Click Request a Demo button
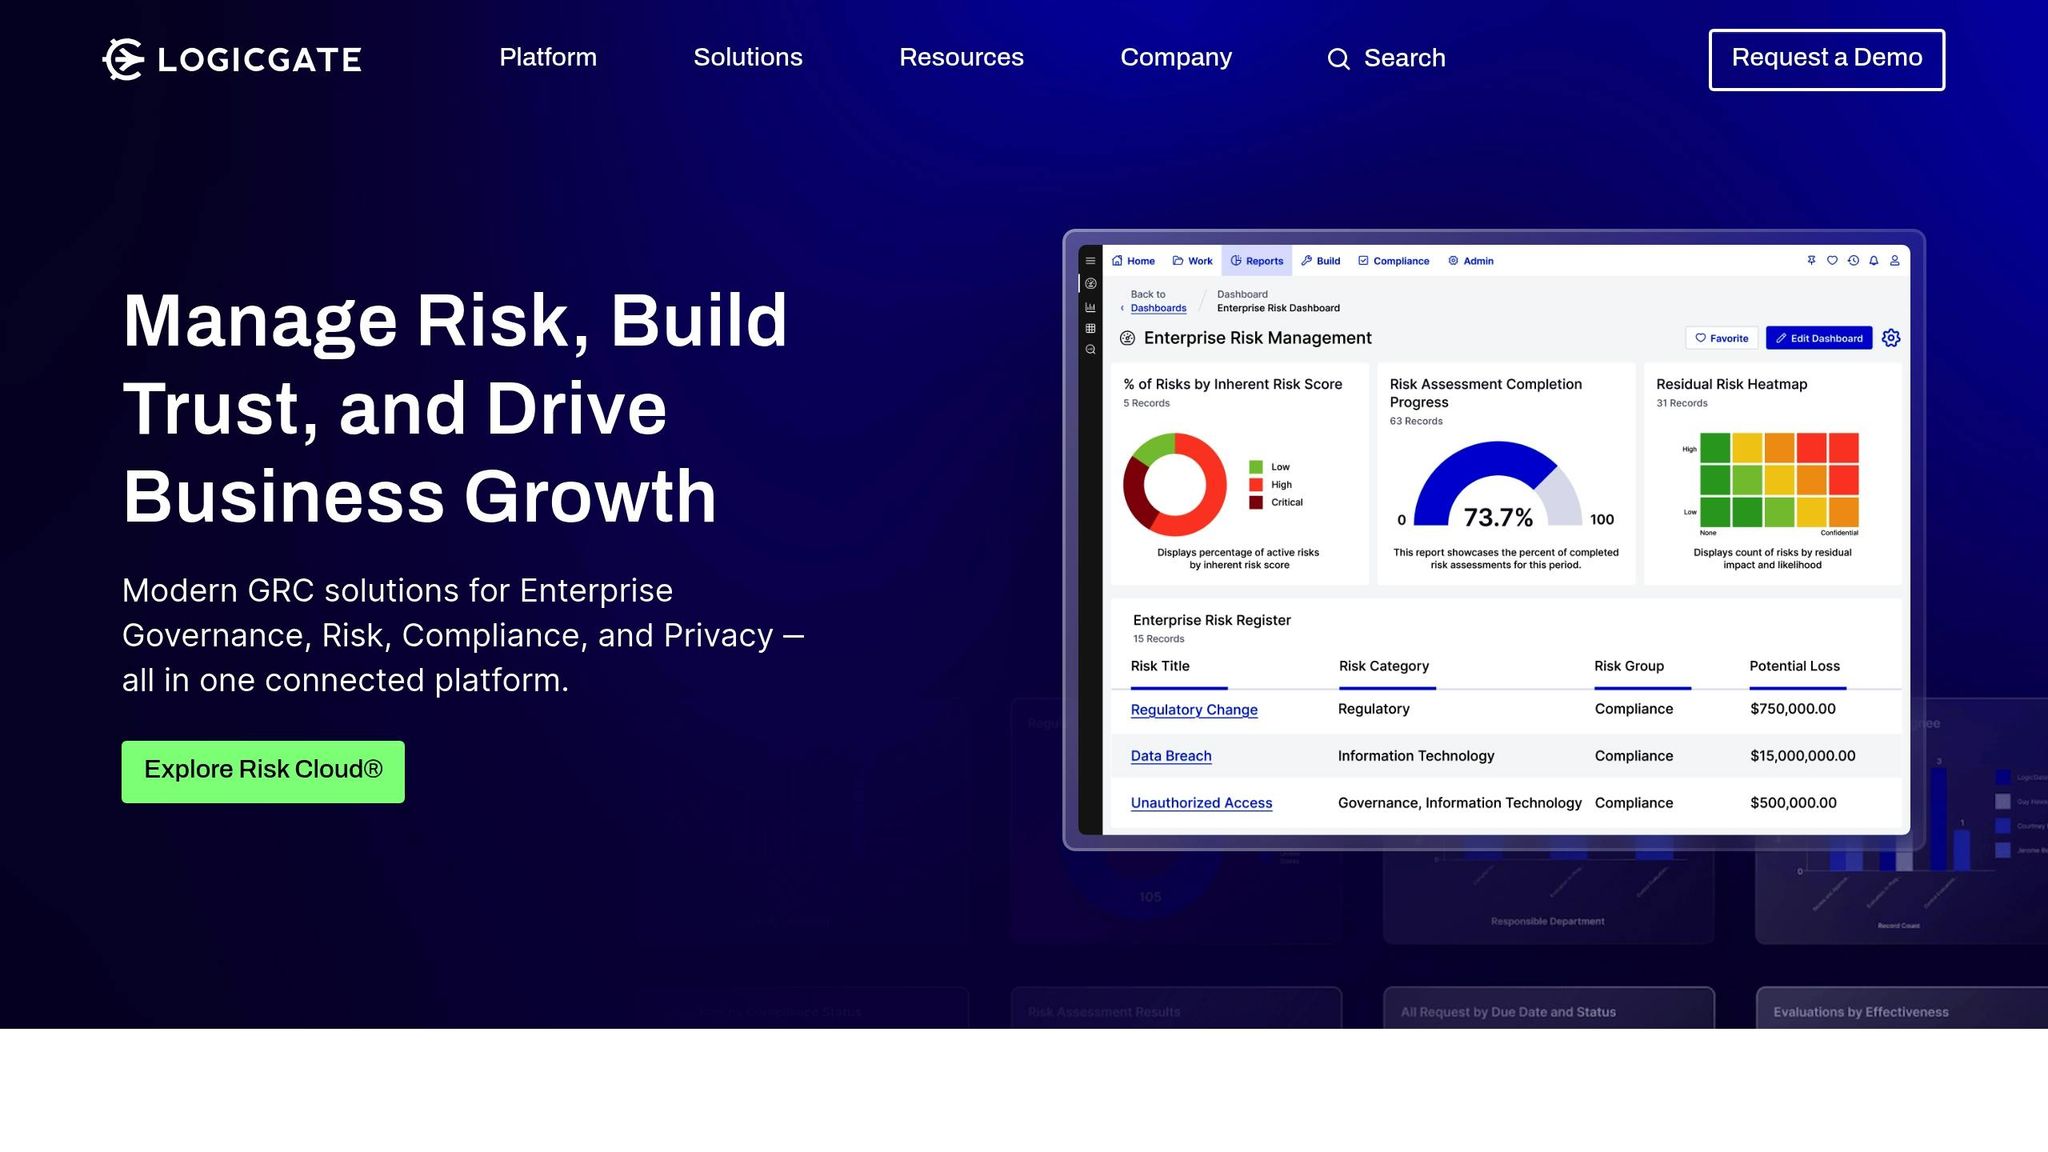Viewport: 2048px width, 1152px height. (x=1826, y=59)
